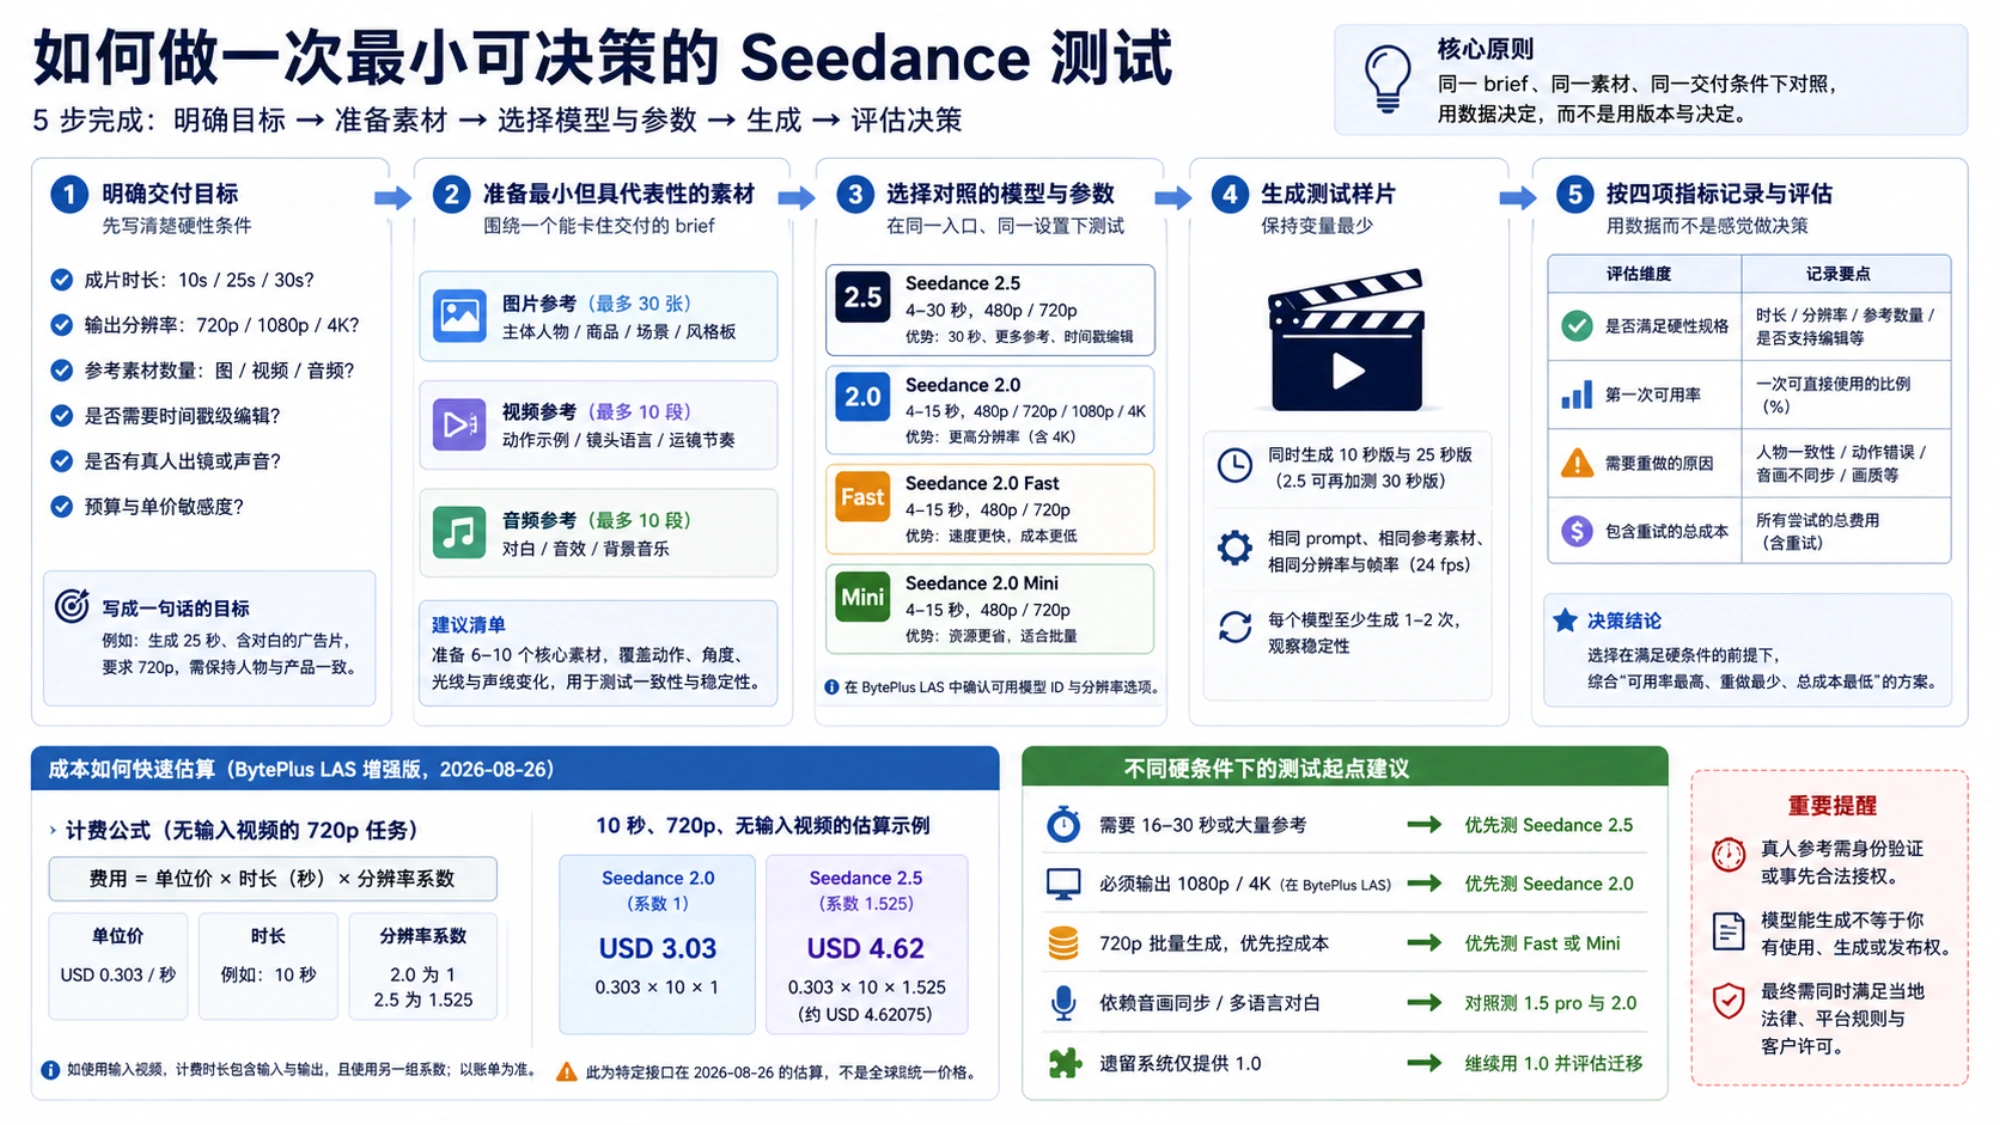Click the USD 3.03 Seedance 2.0 card

657,944
